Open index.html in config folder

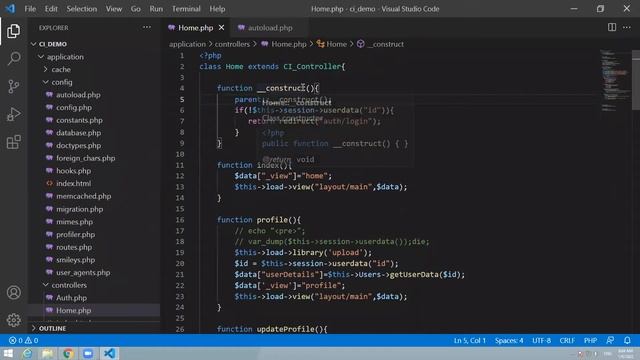click(73, 183)
